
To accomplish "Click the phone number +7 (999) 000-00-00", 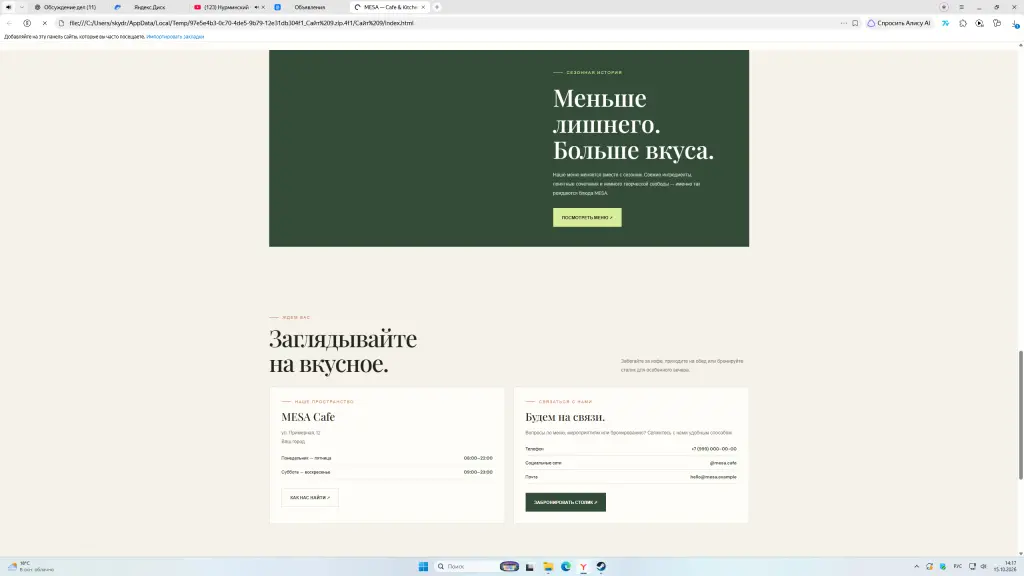I will (x=714, y=449).
